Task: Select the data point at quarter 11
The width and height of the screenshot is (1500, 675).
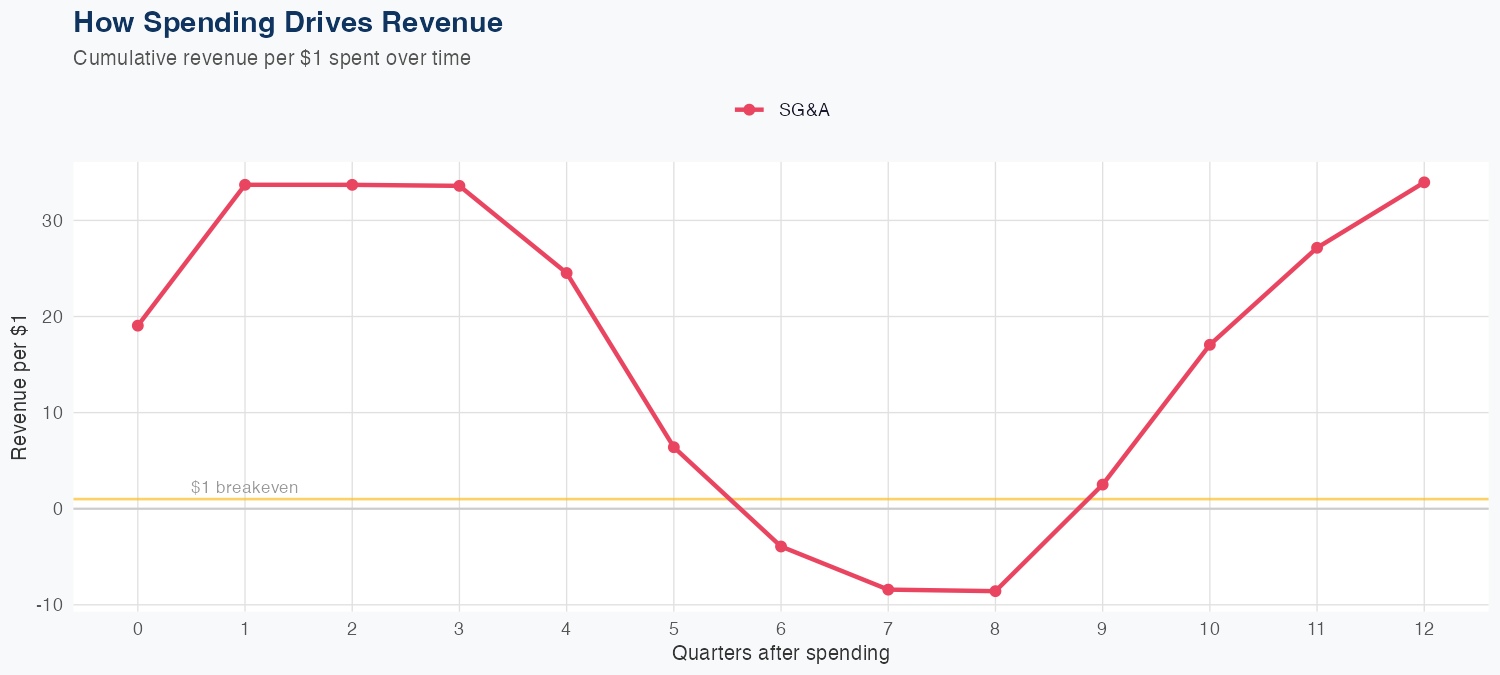Action: click(x=1317, y=248)
